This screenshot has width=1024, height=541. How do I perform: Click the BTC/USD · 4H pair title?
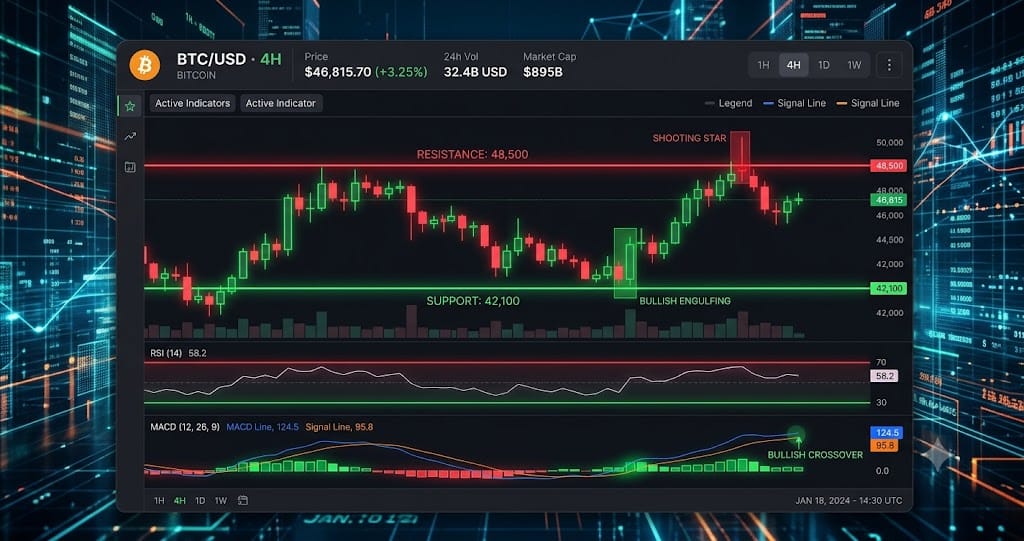tap(229, 59)
